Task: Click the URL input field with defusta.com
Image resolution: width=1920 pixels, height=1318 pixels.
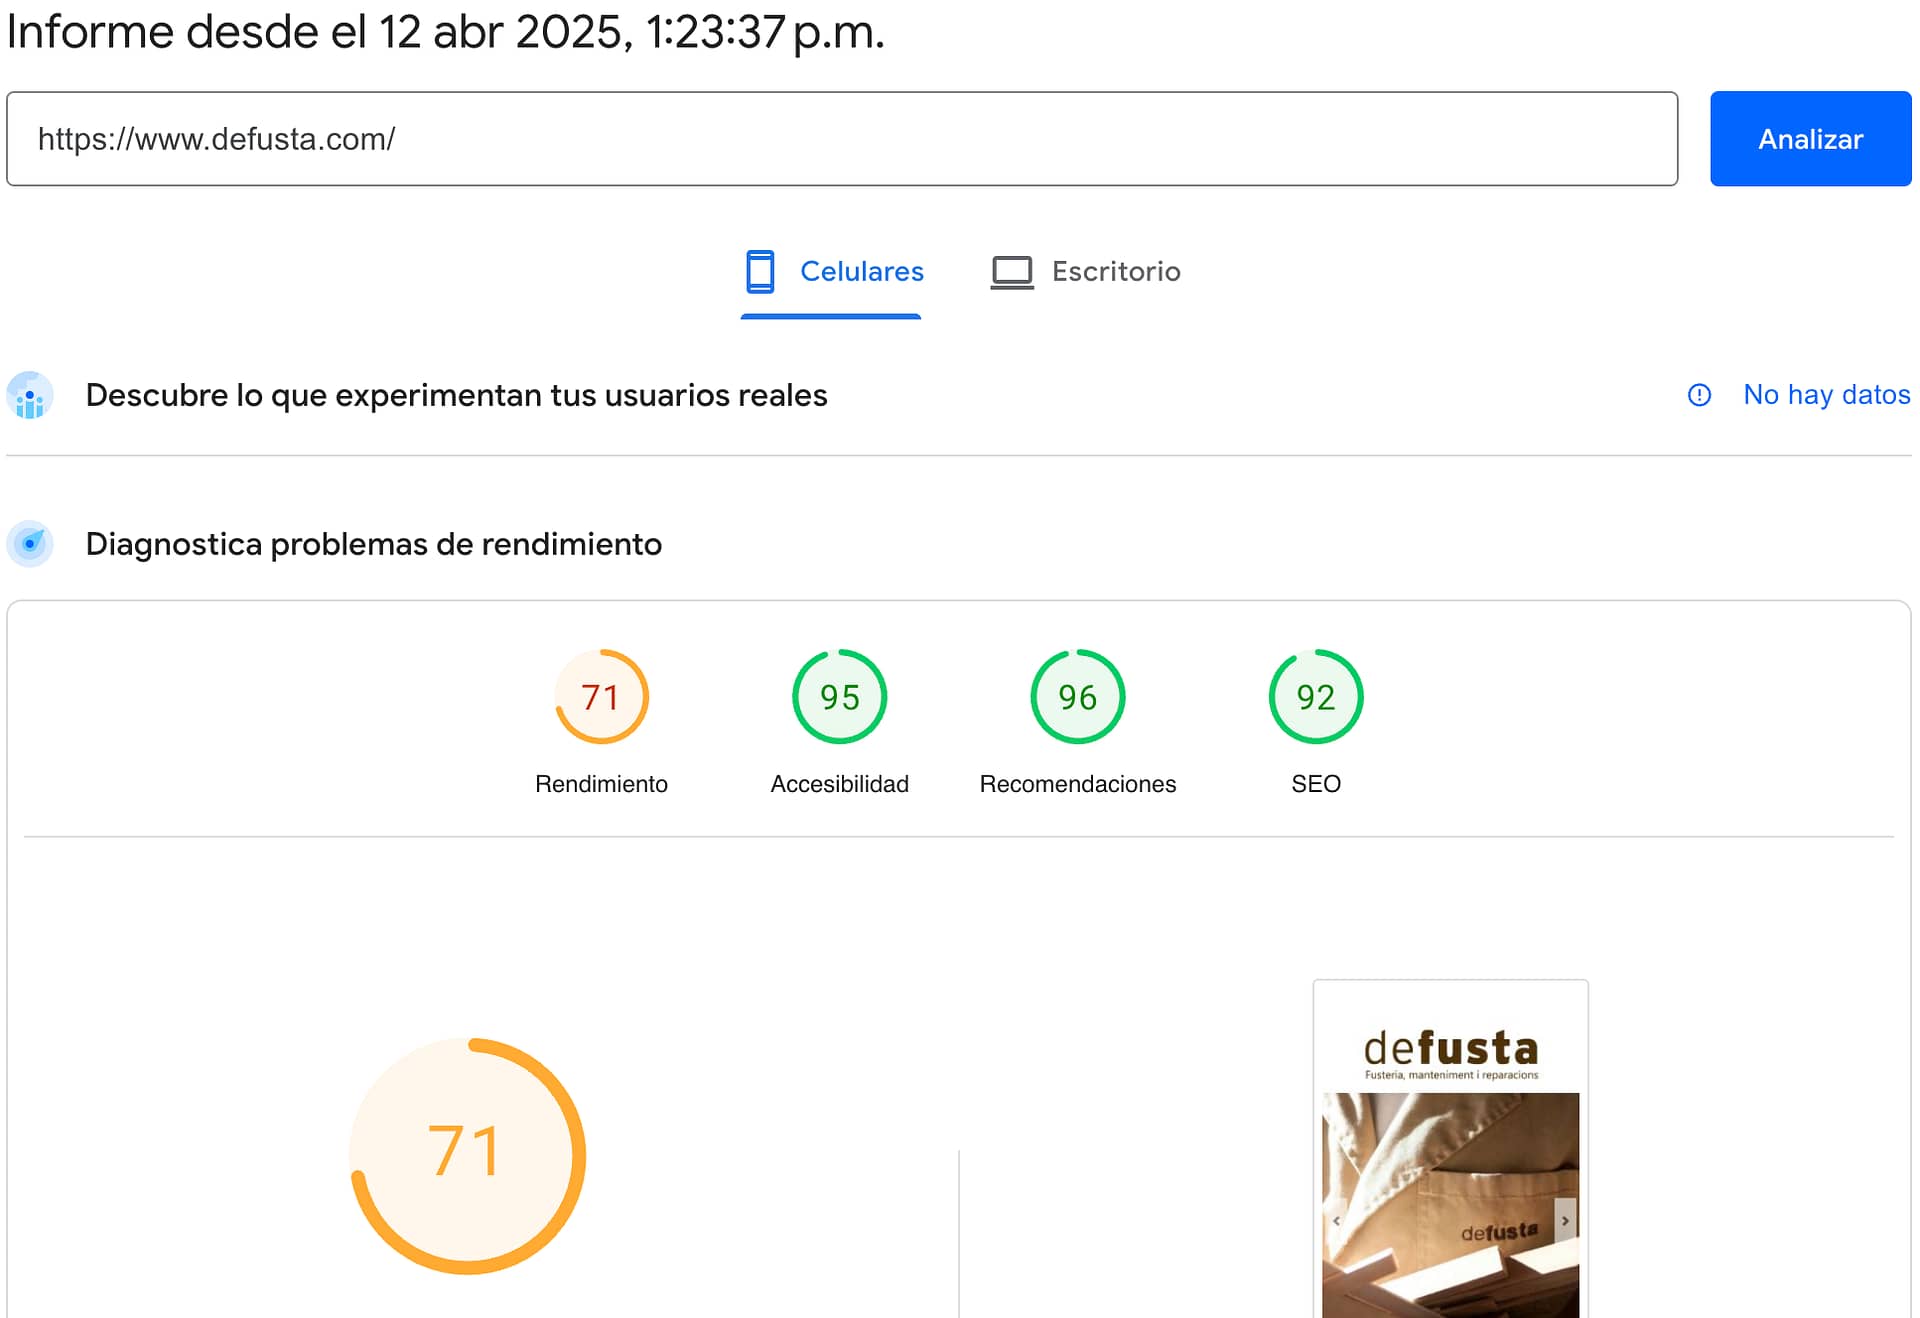Action: pos(842,139)
